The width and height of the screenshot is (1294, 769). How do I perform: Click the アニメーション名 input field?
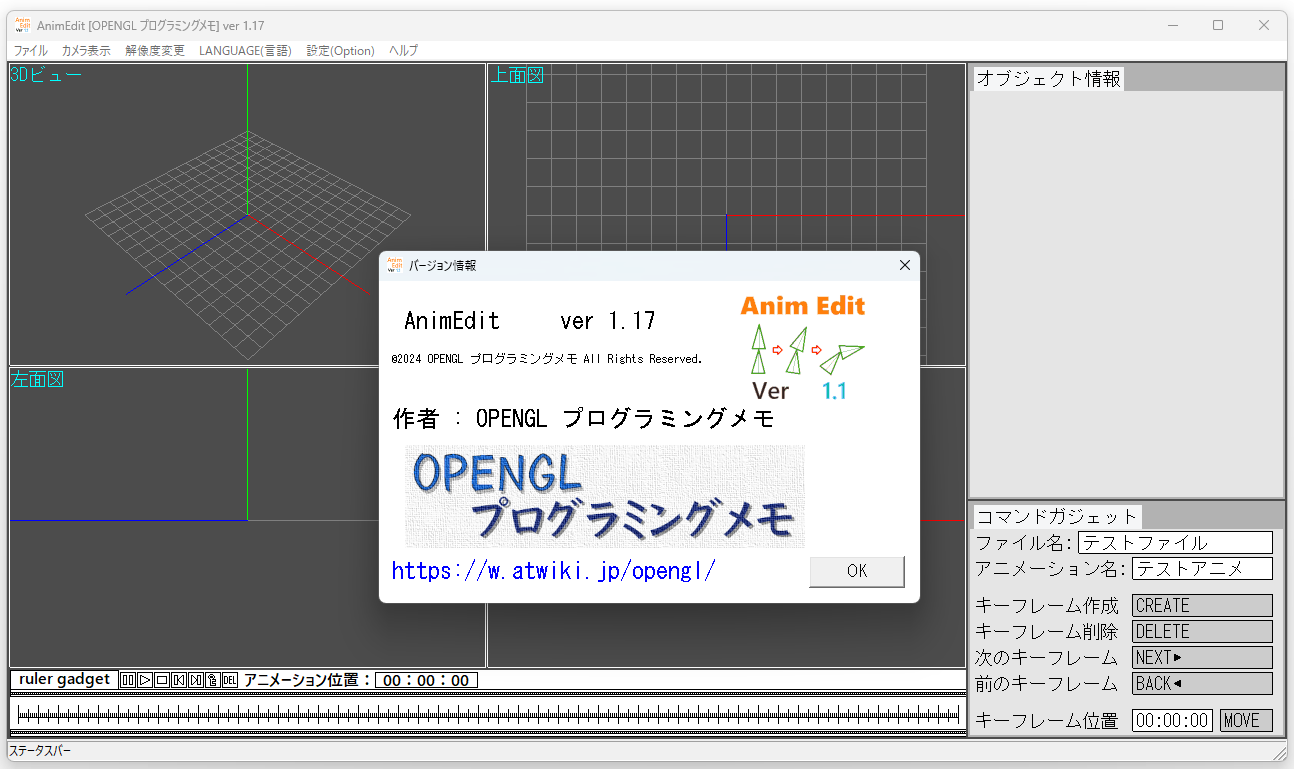click(1202, 568)
